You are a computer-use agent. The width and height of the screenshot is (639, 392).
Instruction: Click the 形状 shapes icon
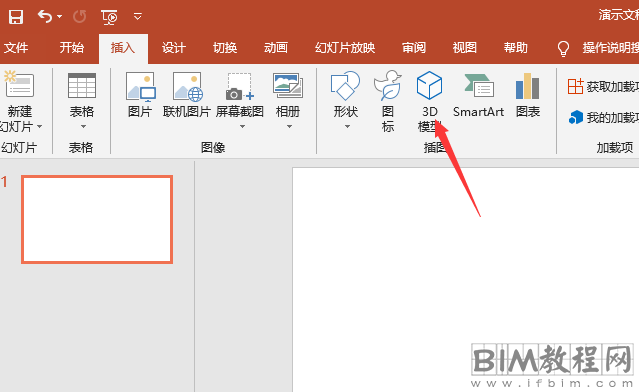coord(345,86)
